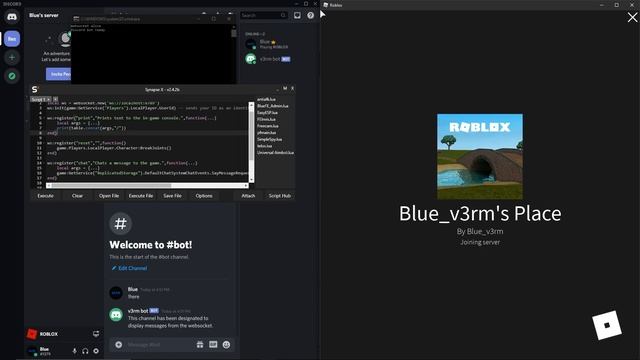Add a new script tab with plus
The width and height of the screenshot is (640, 360).
[x=56, y=99]
